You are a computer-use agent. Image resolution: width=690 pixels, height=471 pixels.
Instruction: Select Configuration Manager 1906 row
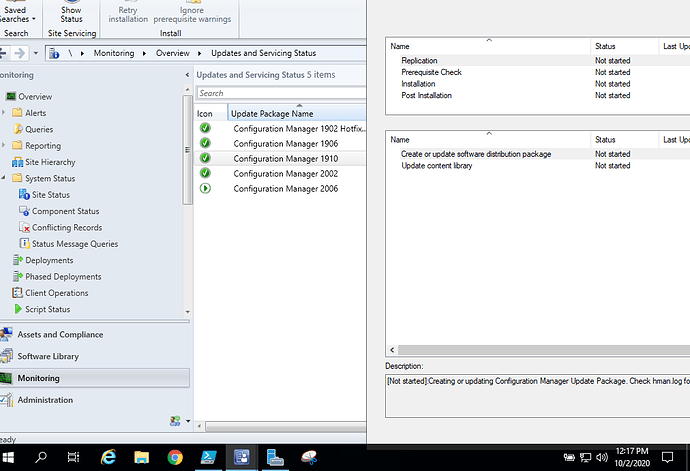280,144
